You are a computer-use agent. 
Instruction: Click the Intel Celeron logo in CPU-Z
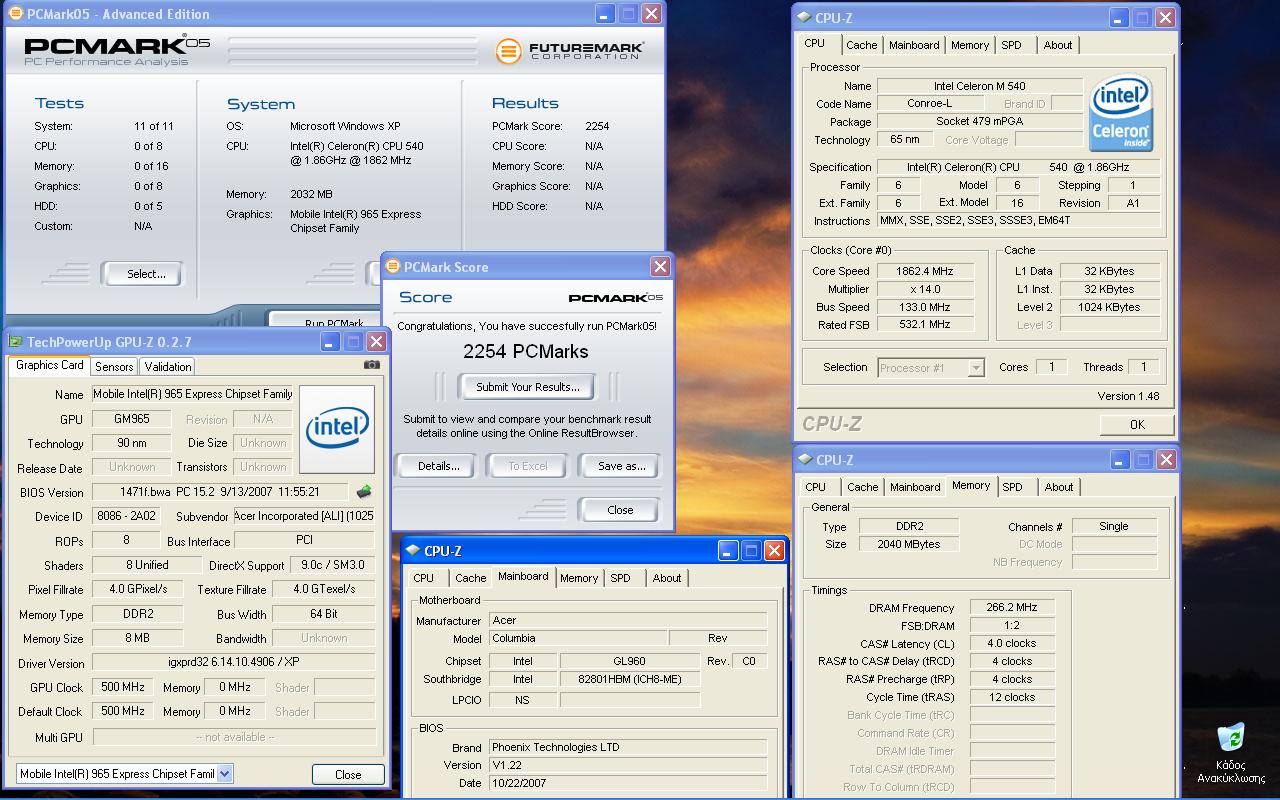[1121, 113]
